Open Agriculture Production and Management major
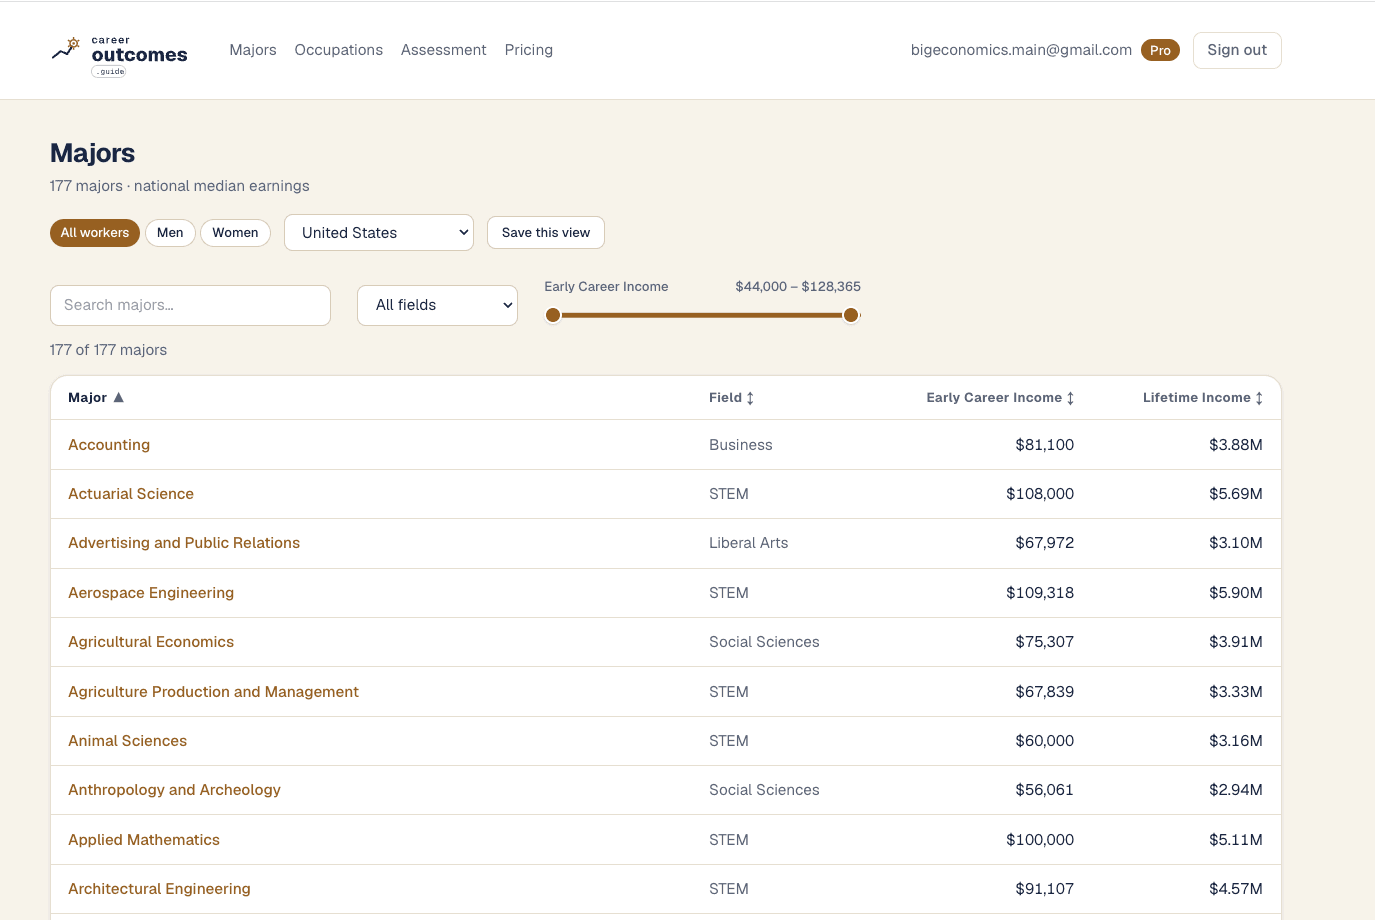 (213, 692)
